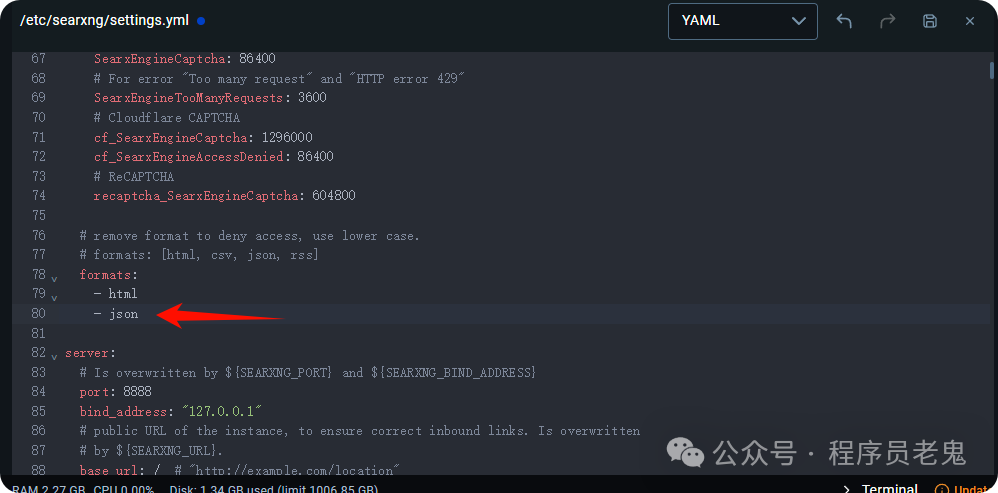This screenshot has height=493, width=998.
Task: Click recaptcha_SearxEngineCaptcha: 604800 line
Action: 225,196
